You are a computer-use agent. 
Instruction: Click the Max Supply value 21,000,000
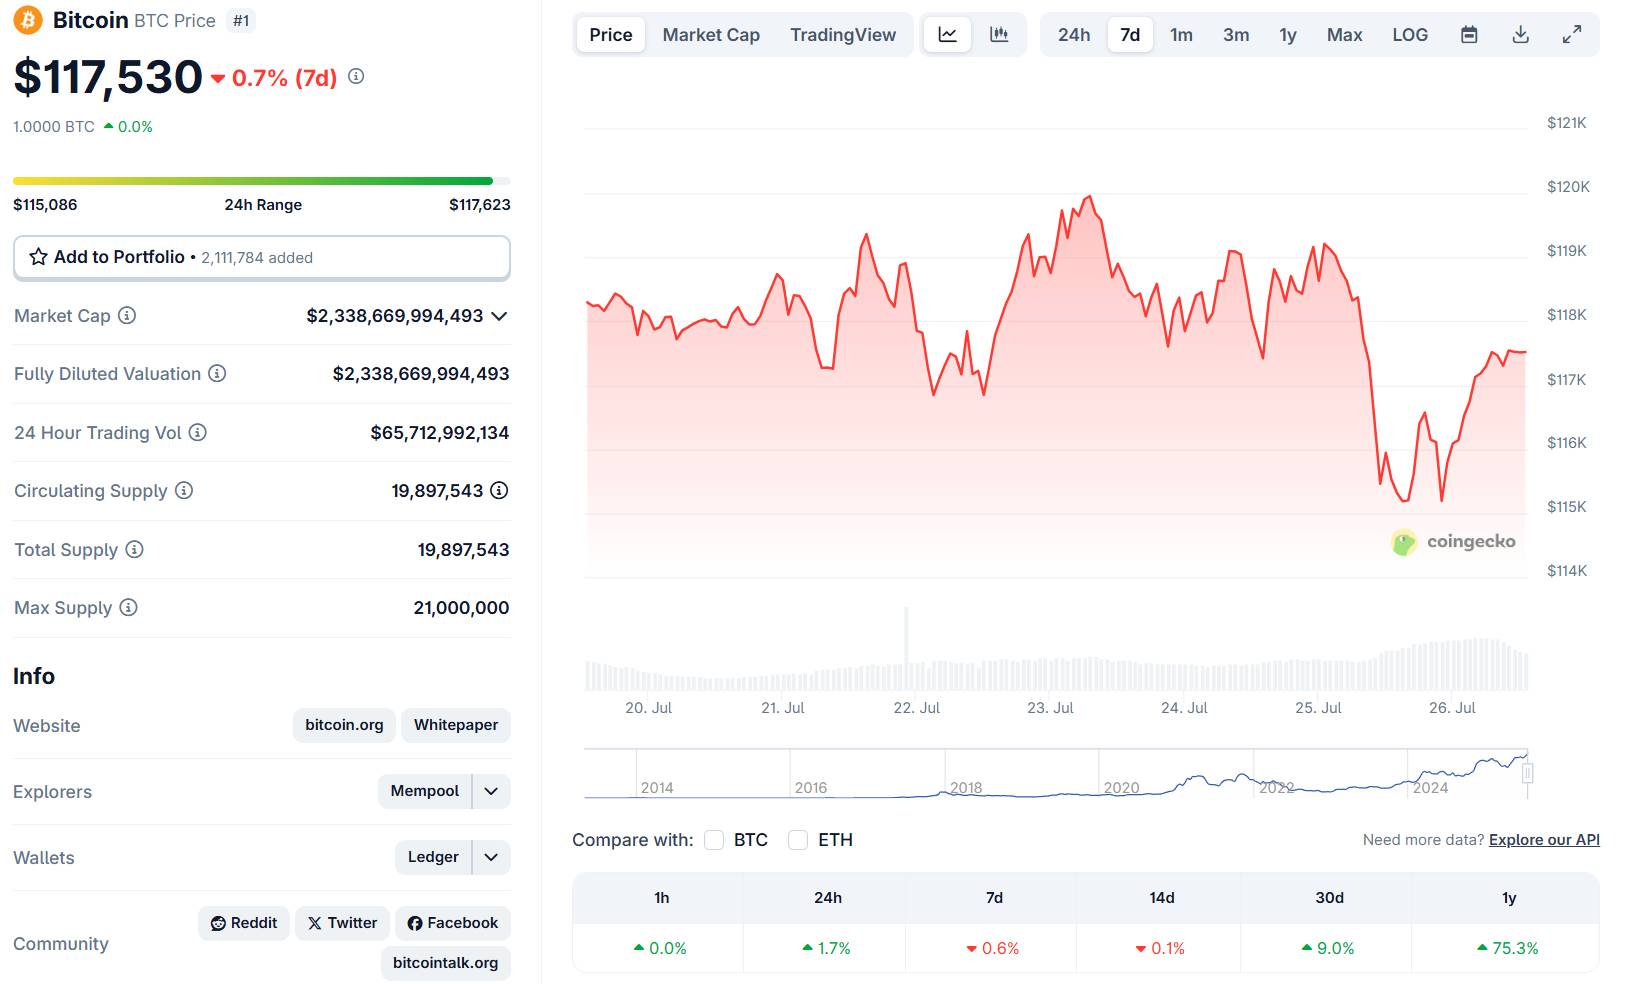click(461, 608)
